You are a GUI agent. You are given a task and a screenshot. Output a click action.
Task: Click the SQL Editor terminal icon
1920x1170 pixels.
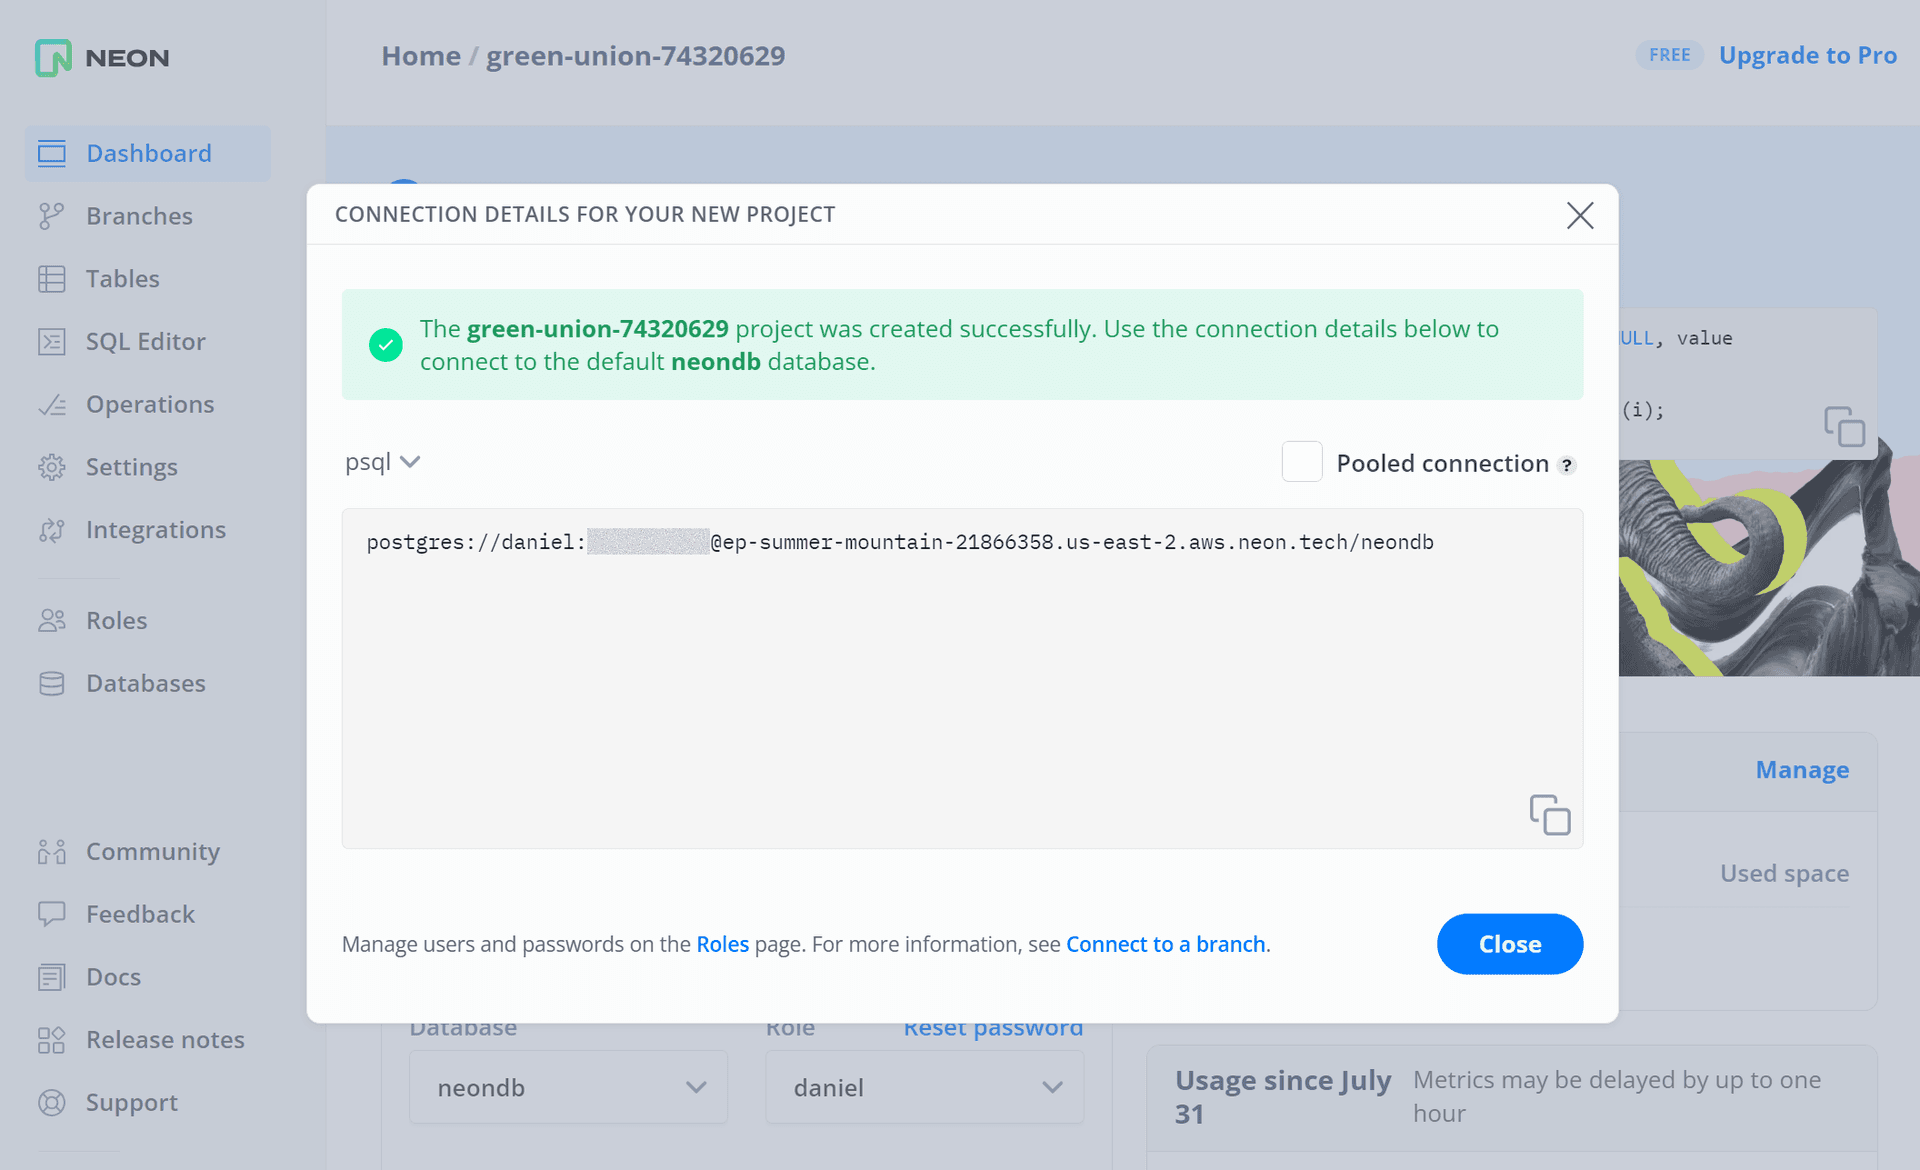[52, 342]
